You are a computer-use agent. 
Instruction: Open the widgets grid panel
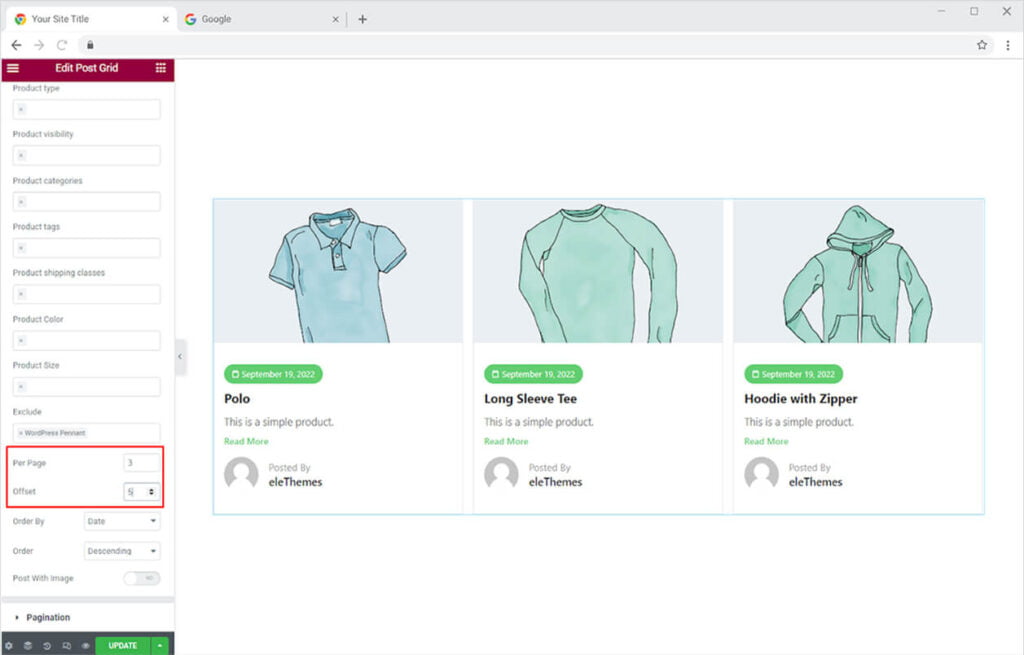(x=161, y=69)
